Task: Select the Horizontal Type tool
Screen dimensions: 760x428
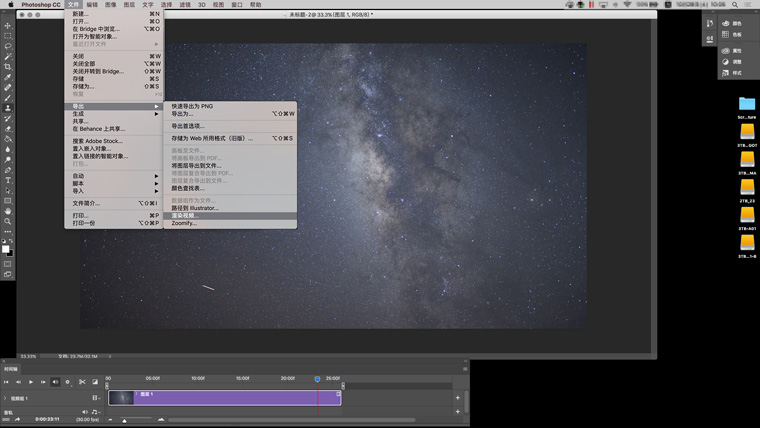Action: 8,180
